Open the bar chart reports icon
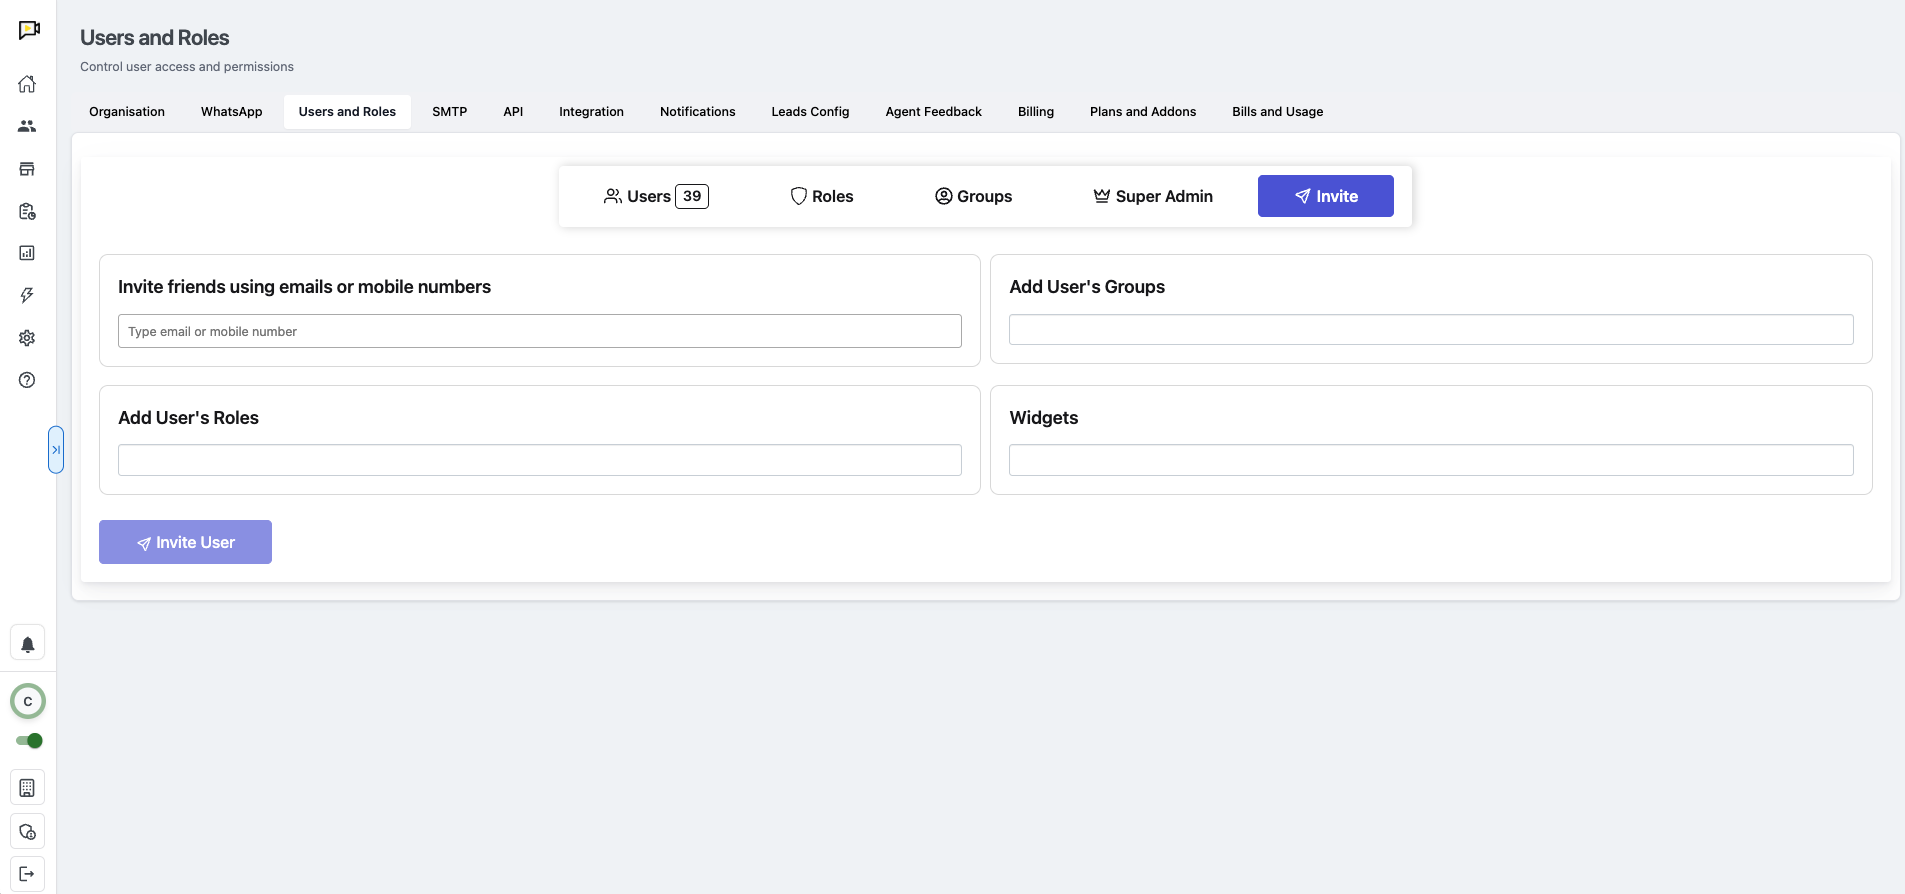 [27, 253]
